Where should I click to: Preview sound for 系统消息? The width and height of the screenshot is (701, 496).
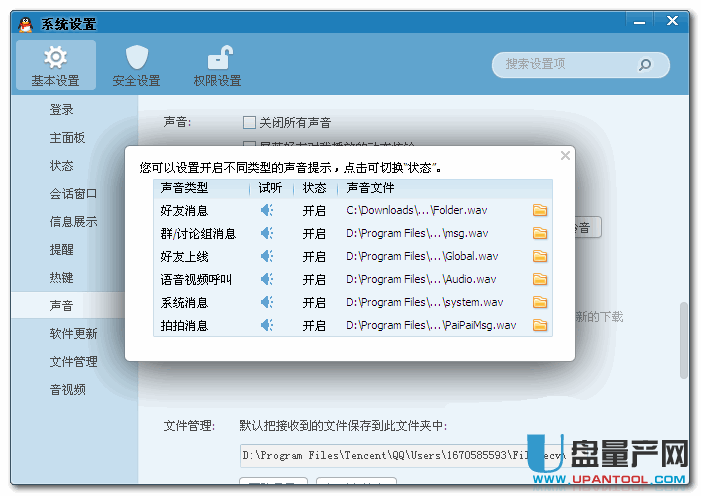coord(267,302)
